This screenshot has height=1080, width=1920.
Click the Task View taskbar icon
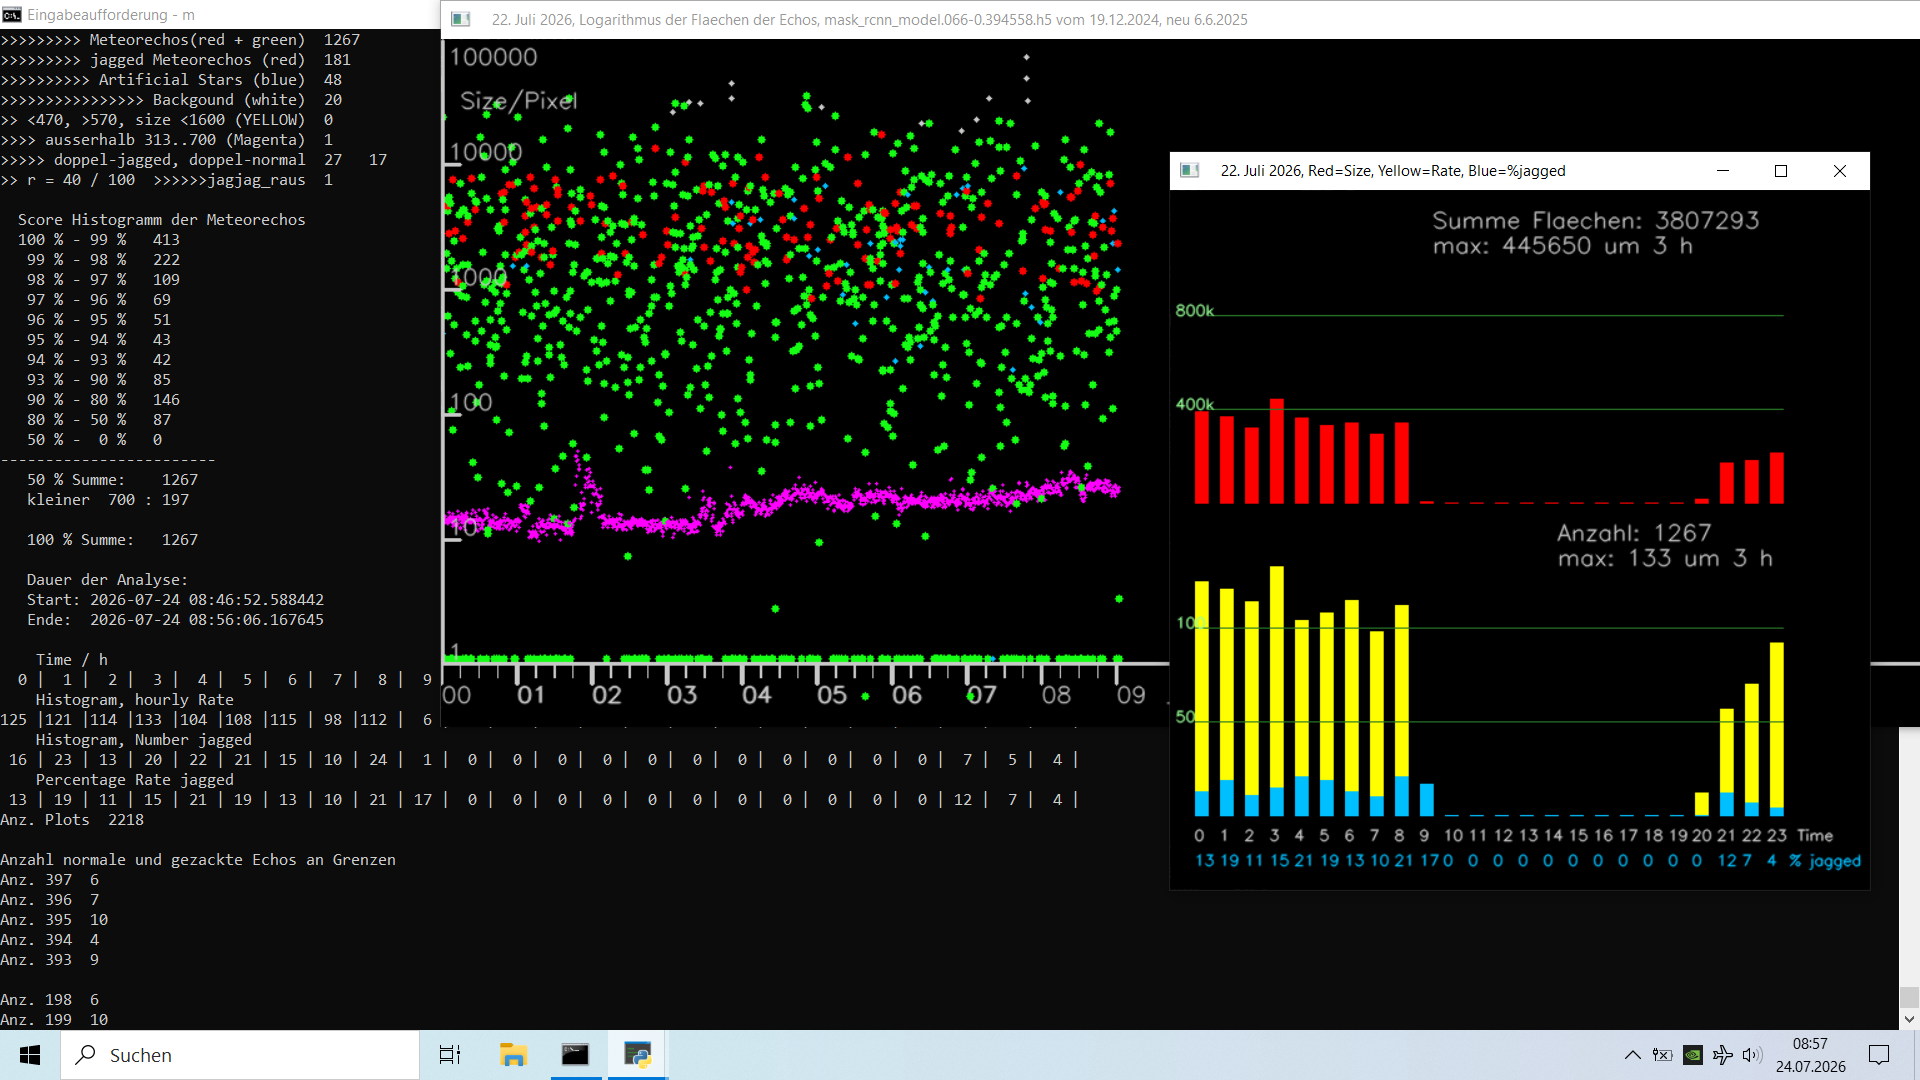tap(450, 1055)
